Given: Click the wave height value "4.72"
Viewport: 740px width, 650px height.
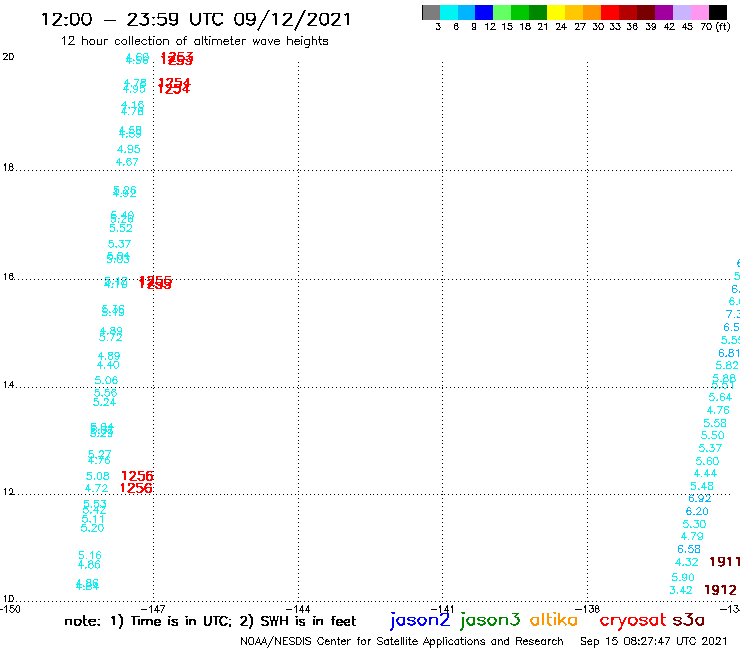Looking at the screenshot, I should point(96,488).
